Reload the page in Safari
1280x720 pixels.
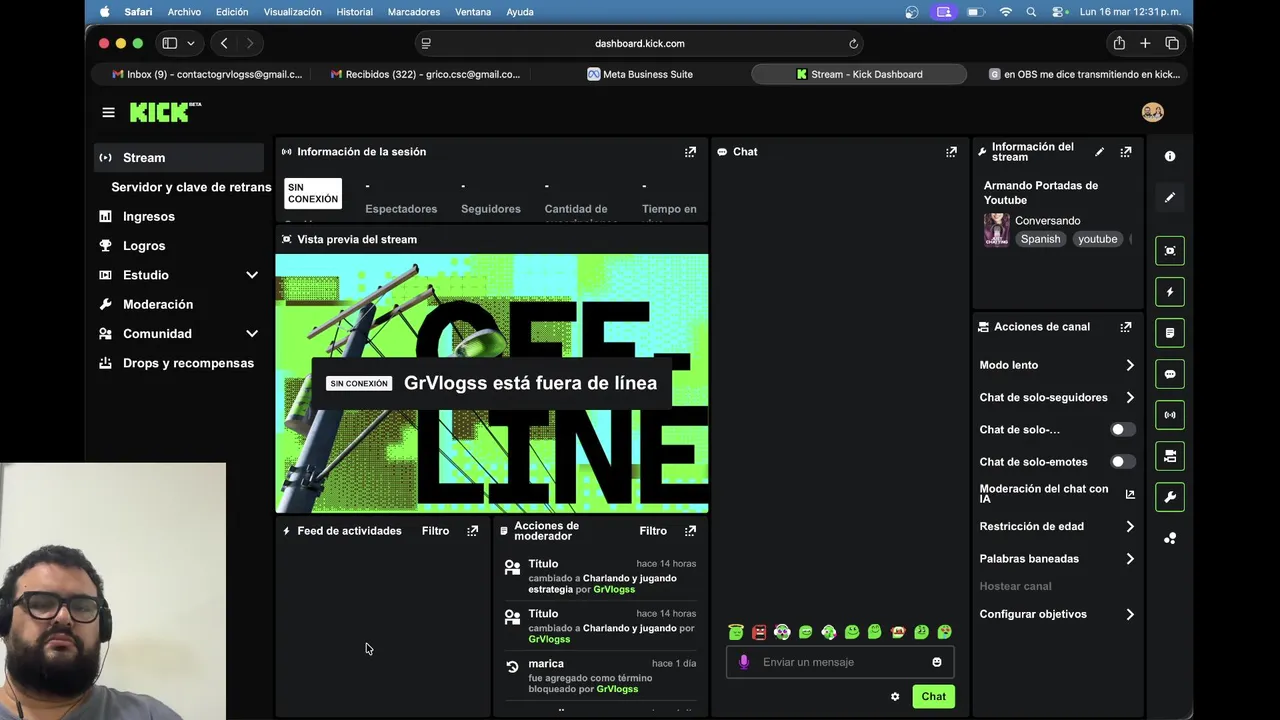point(853,43)
